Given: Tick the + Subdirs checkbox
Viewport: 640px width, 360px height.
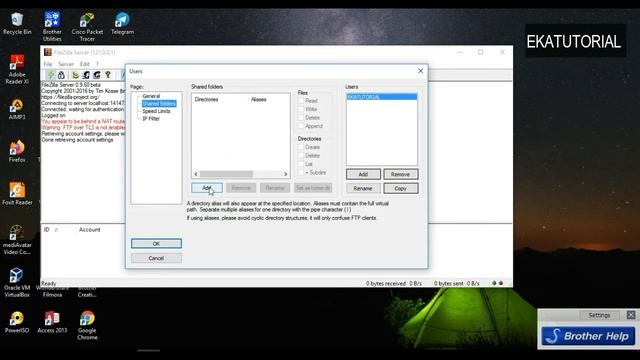Looking at the screenshot, I should (301, 173).
